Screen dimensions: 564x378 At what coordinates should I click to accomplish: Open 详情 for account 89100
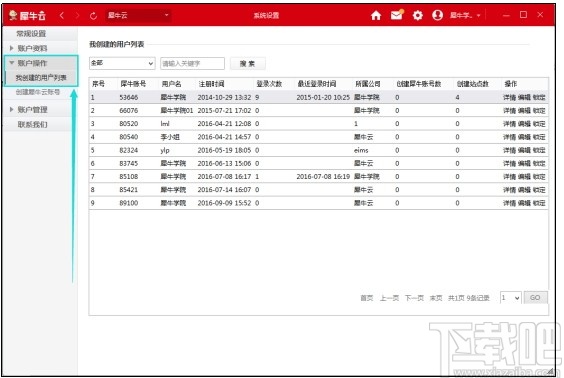pyautogui.click(x=509, y=203)
